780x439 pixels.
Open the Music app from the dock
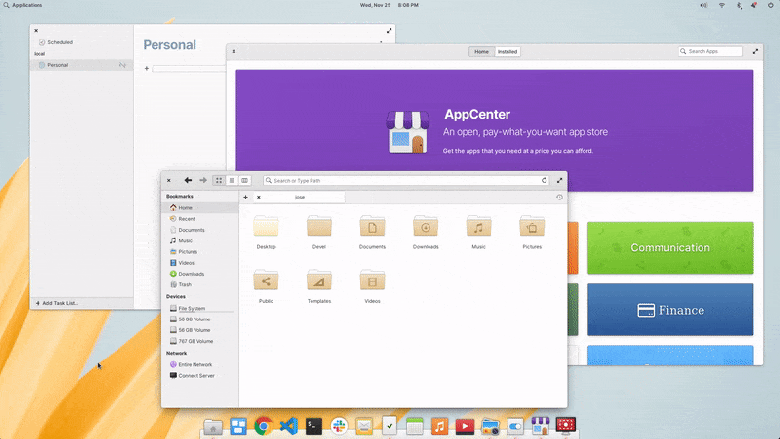[x=439, y=426]
